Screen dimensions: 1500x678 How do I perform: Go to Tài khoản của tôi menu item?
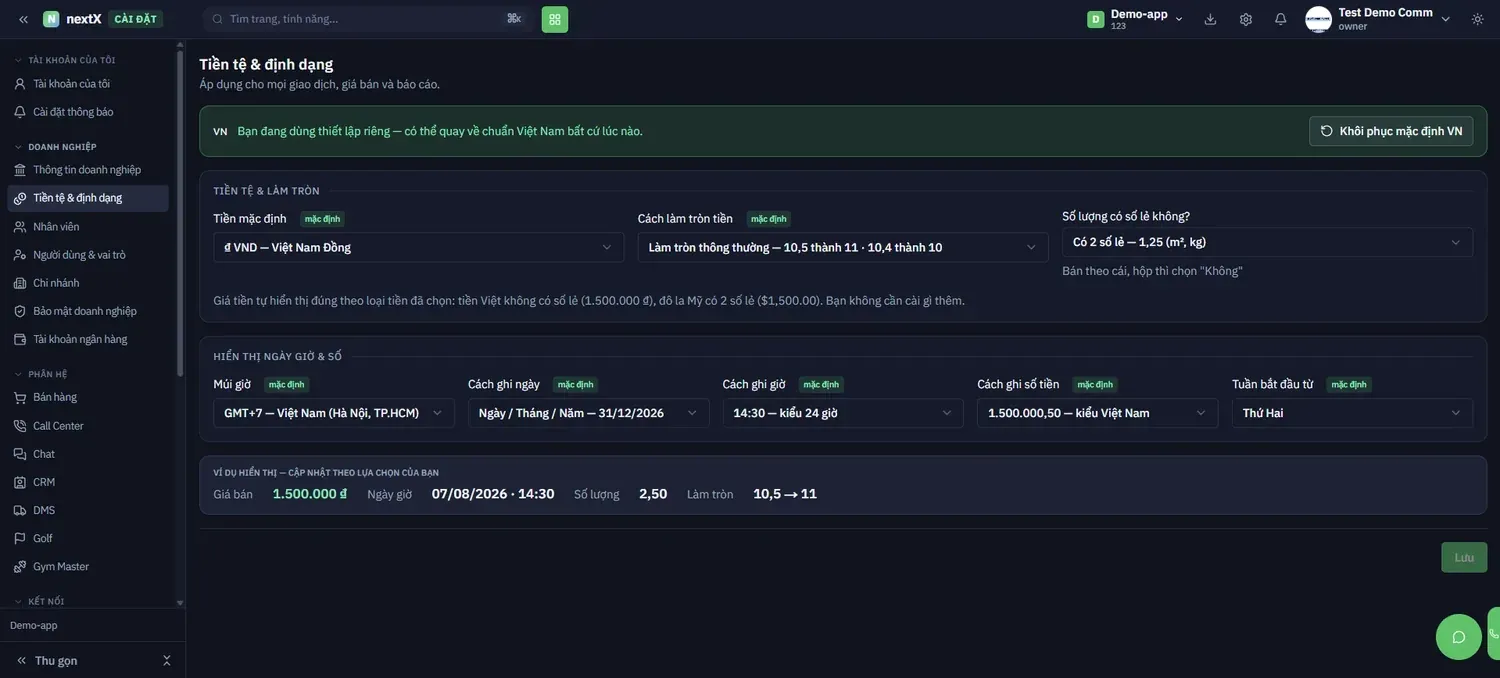coord(88,84)
